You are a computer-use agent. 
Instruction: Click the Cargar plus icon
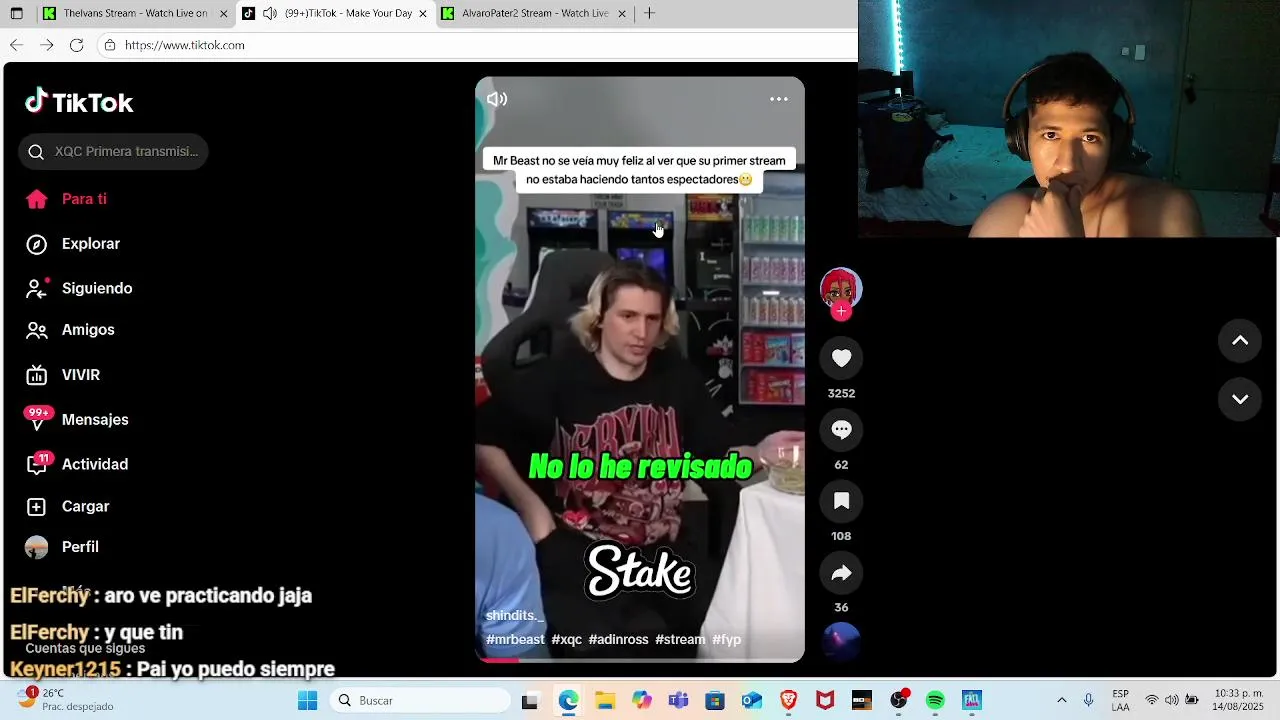pos(37,506)
